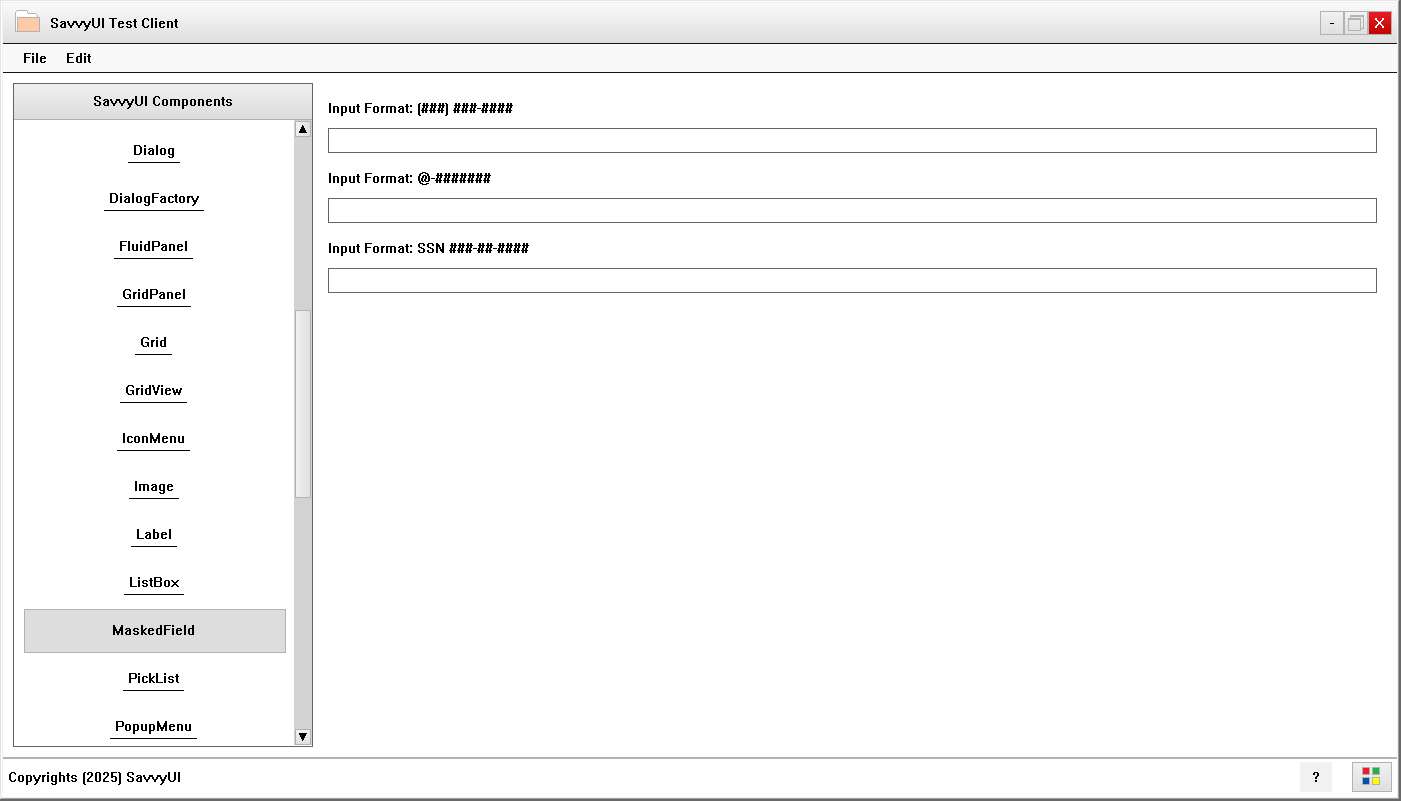The image size is (1401, 801).
Task: Select the GridView component
Action: click(x=153, y=390)
